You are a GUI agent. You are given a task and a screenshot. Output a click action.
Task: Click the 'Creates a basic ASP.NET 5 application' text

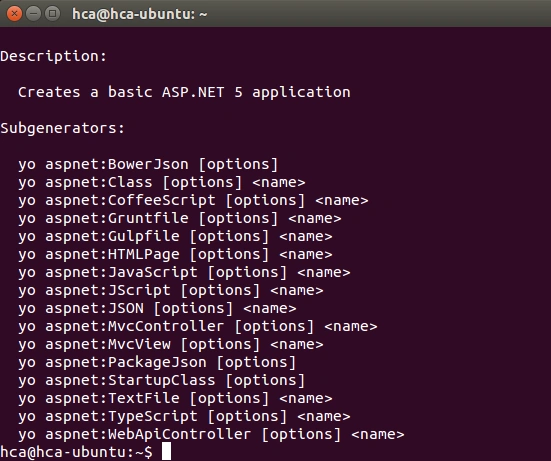coord(184,92)
